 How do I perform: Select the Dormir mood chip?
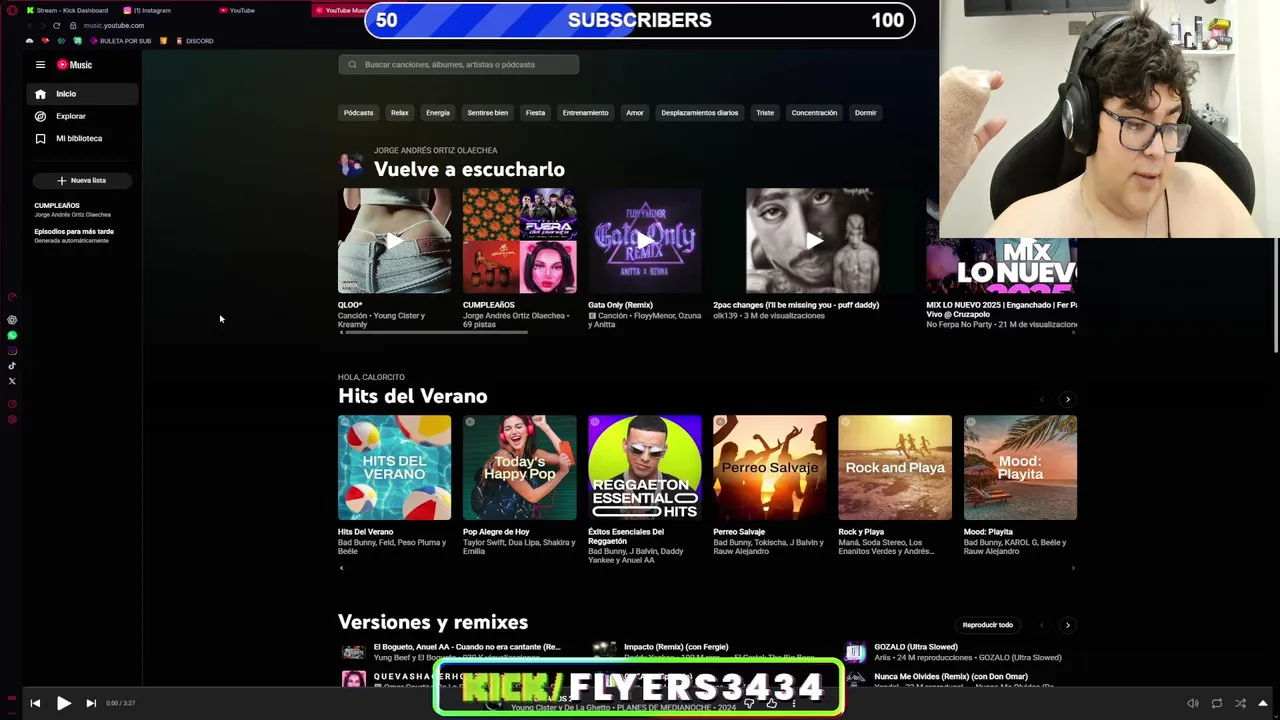pyautogui.click(x=866, y=113)
